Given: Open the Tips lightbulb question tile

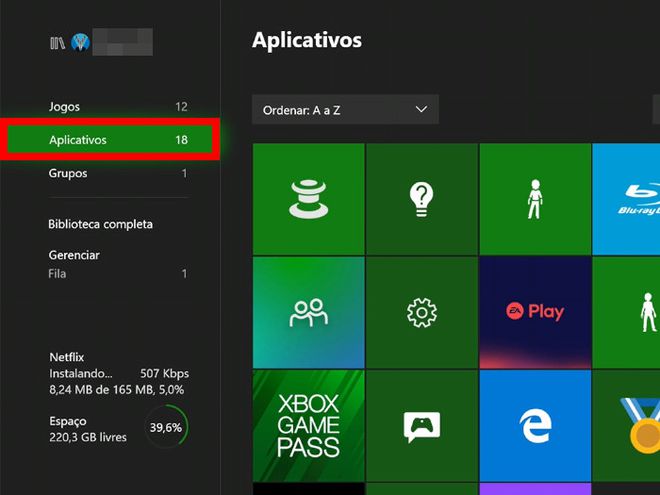Looking at the screenshot, I should click(422, 199).
